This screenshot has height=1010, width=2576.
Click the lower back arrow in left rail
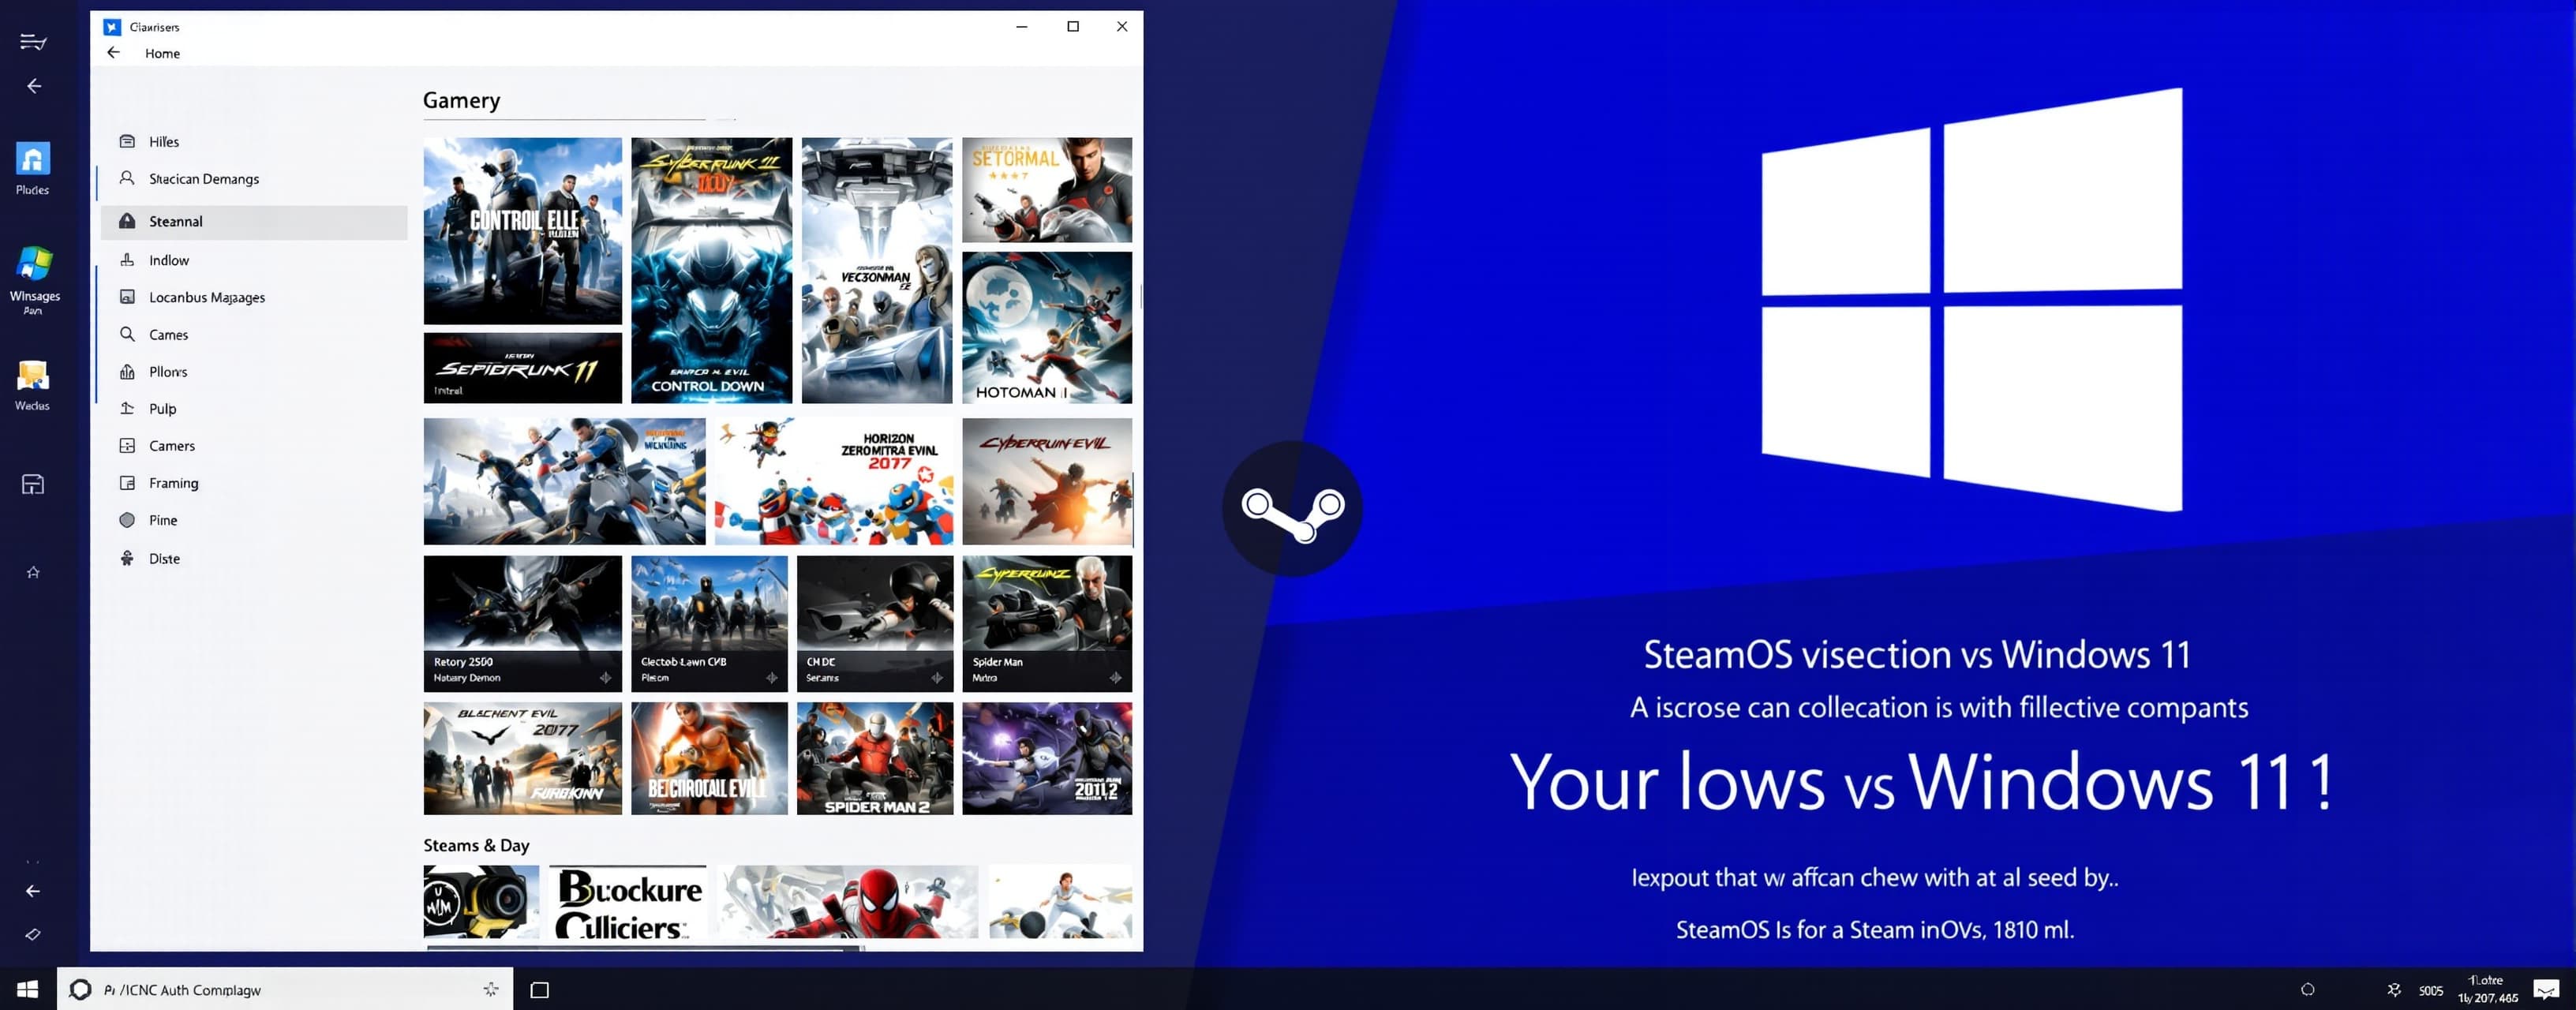tap(33, 891)
